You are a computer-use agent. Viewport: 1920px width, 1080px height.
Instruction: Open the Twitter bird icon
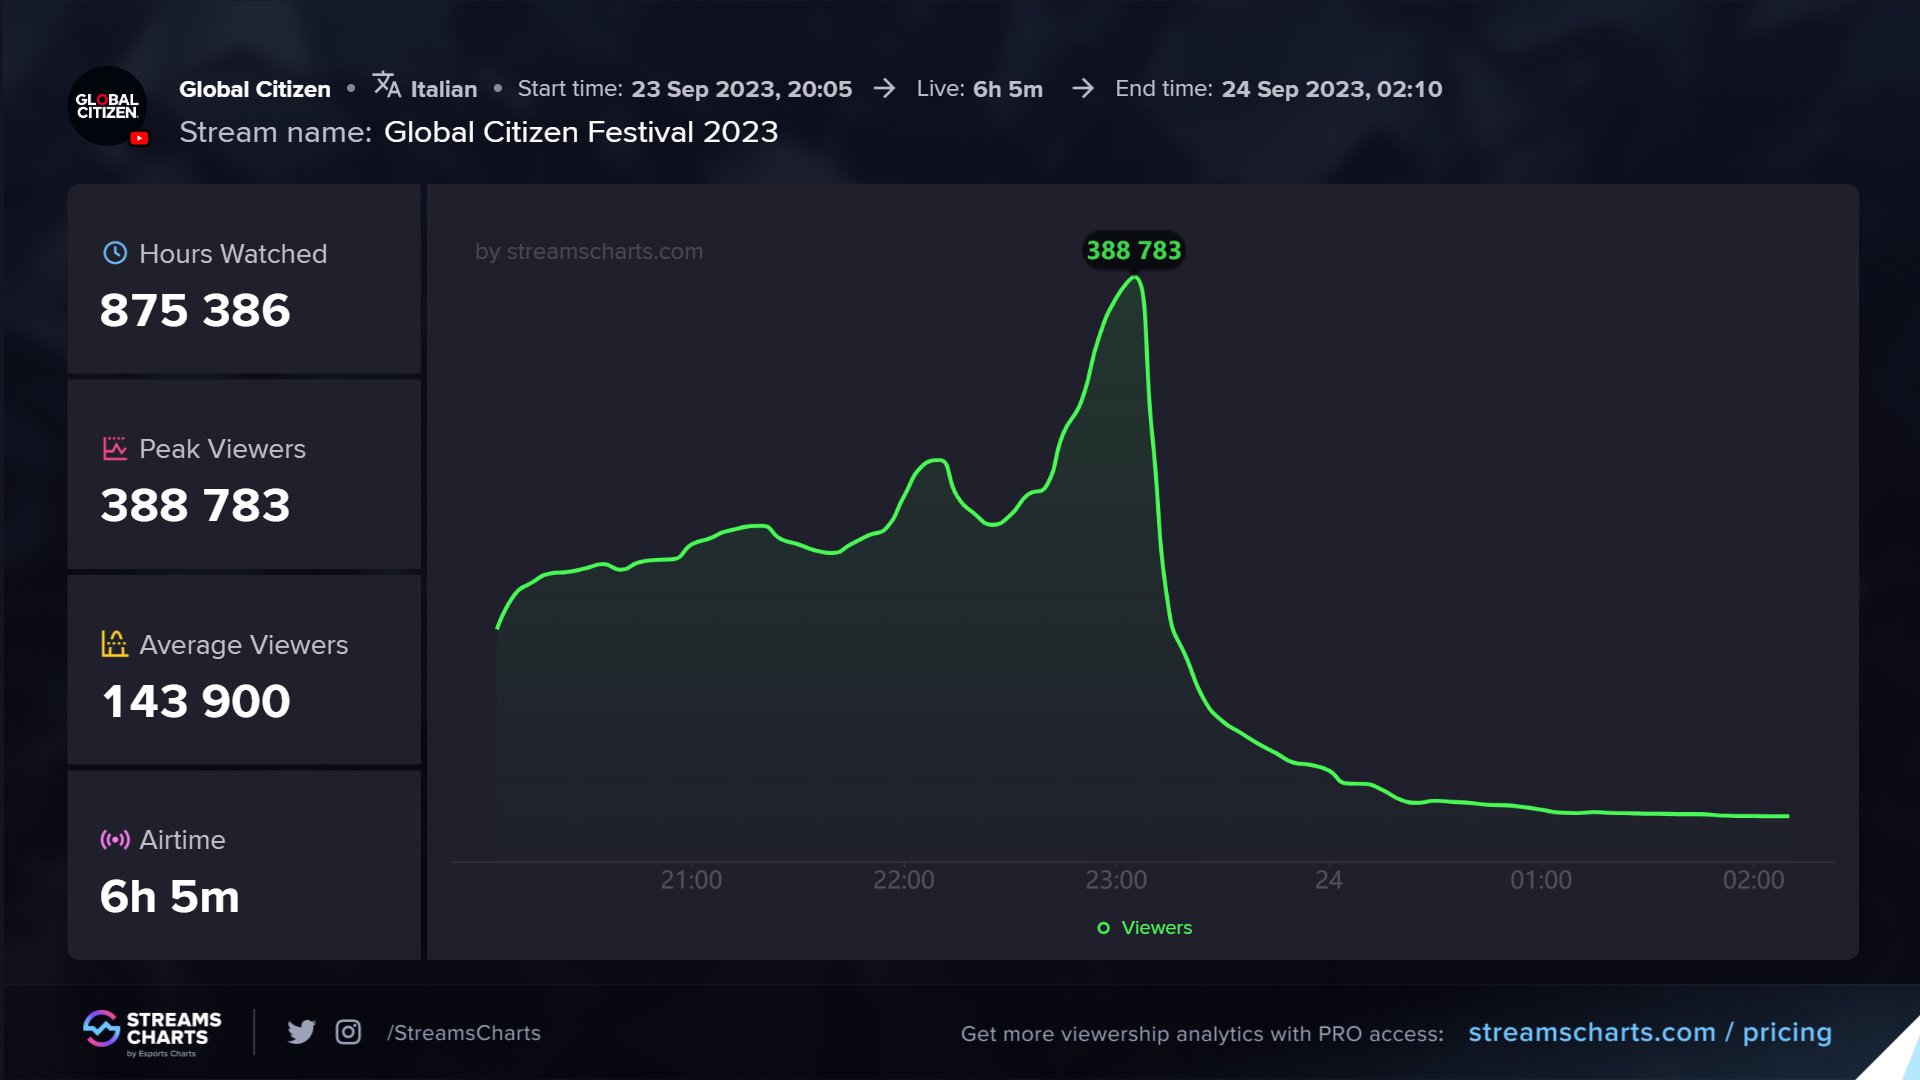point(301,1032)
